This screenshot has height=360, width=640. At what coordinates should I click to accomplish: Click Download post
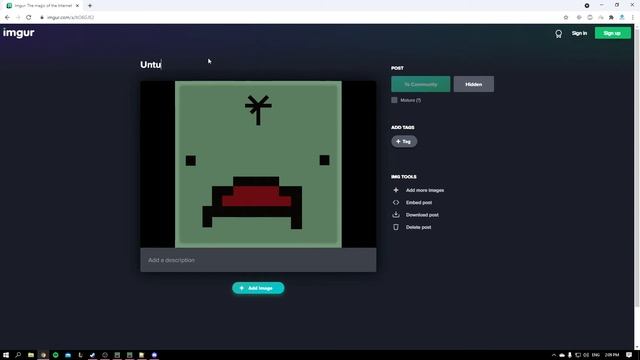422,215
